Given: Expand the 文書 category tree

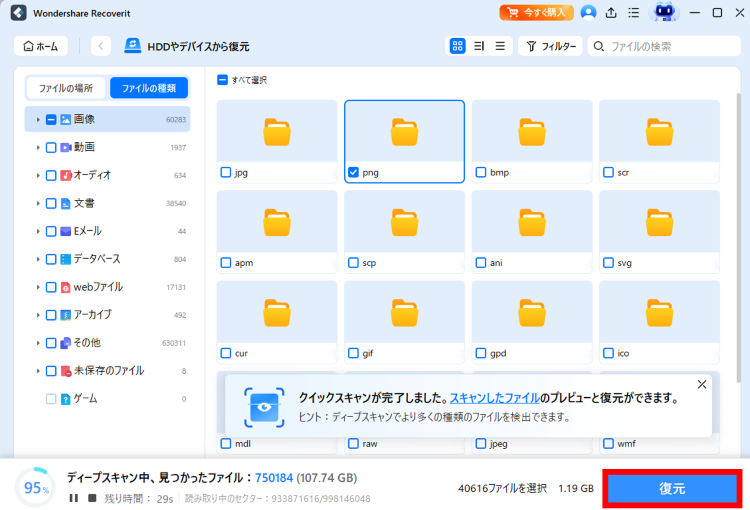Looking at the screenshot, I should (38, 203).
